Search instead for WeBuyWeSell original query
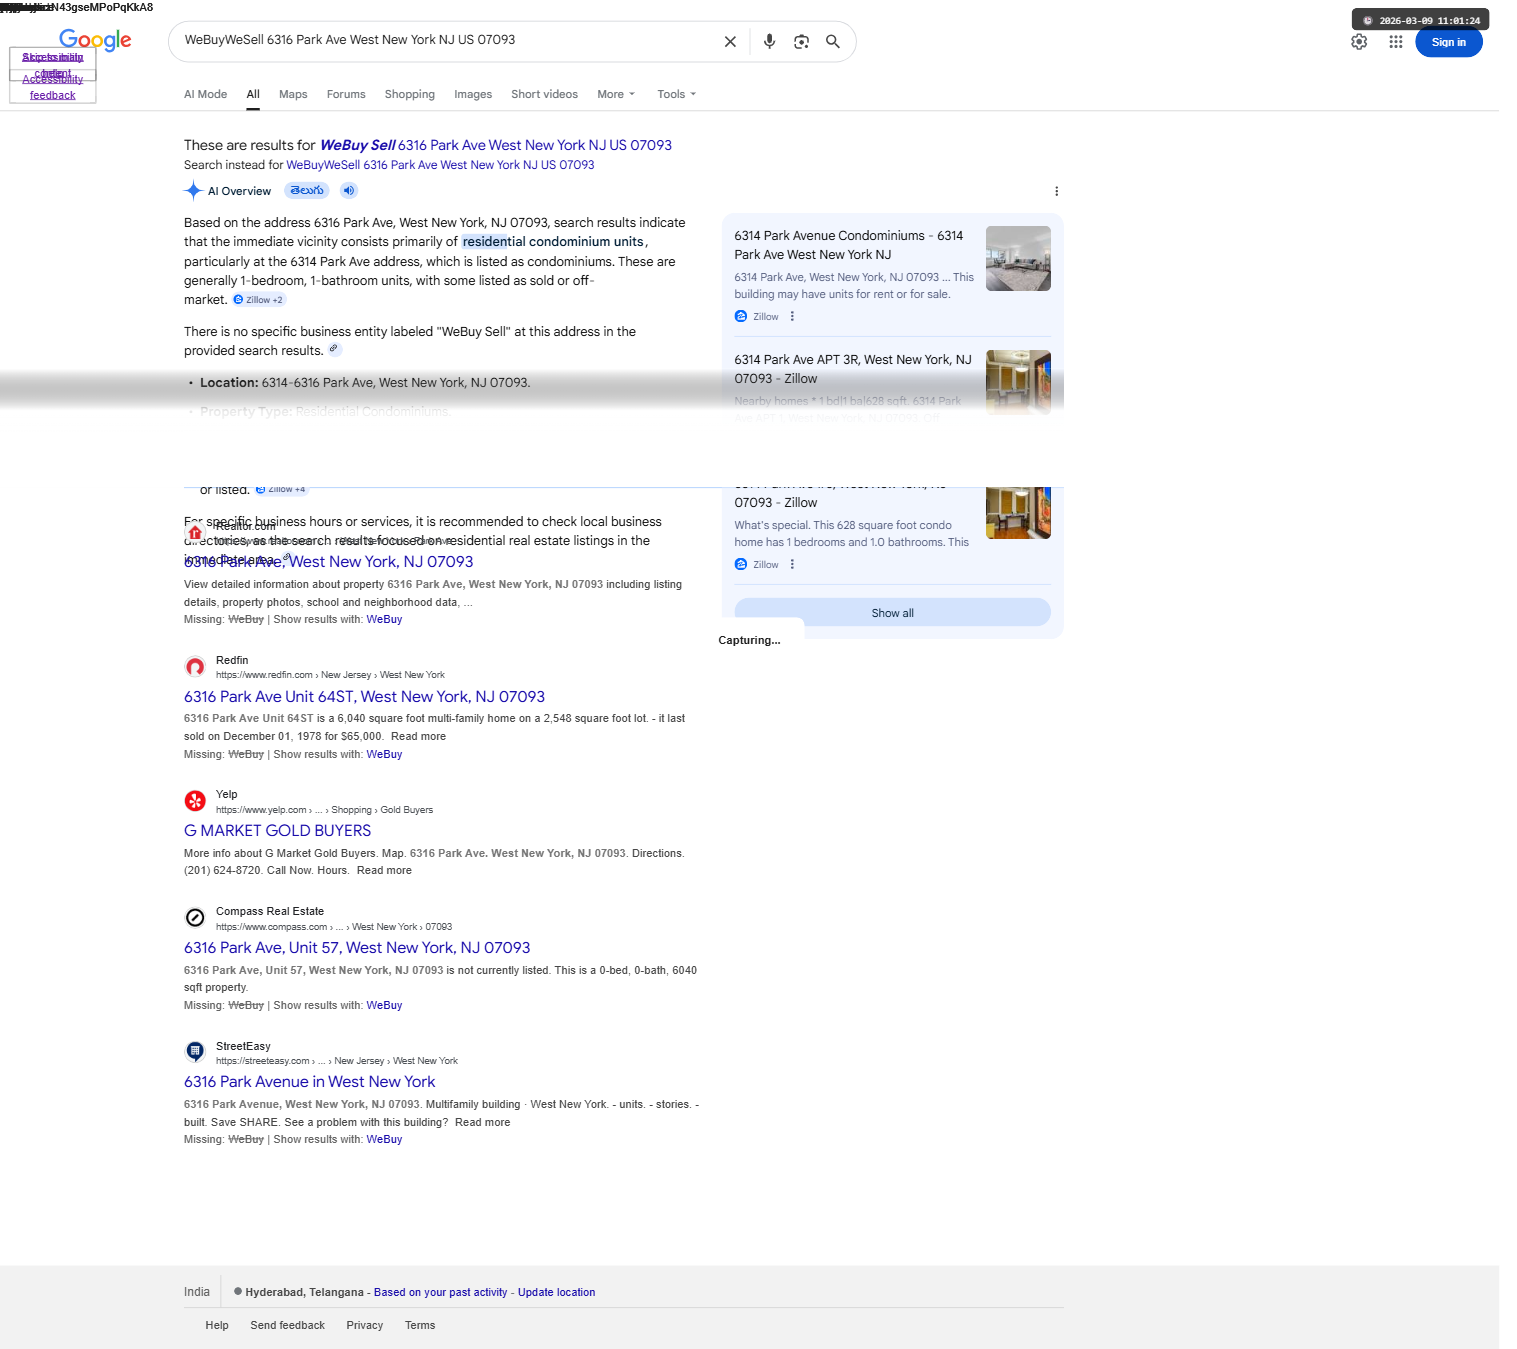 [440, 165]
